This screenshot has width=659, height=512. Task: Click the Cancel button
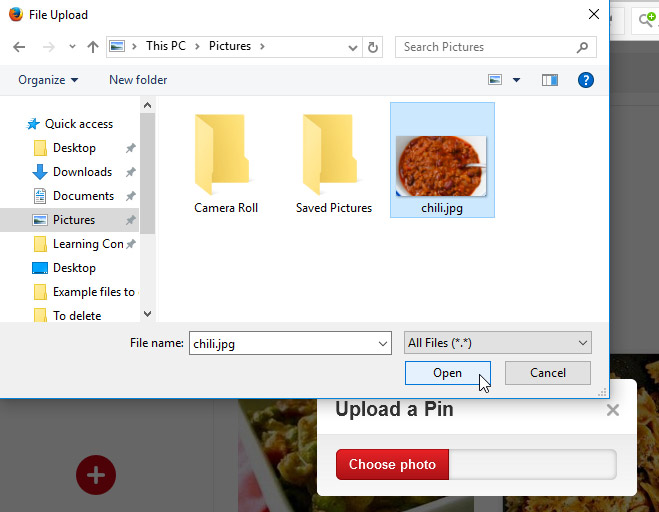[547, 373]
